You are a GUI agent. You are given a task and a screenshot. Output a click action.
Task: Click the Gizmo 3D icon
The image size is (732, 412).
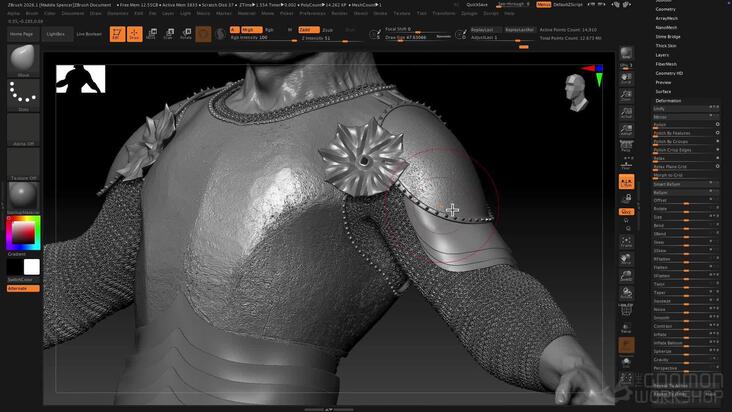tap(203, 34)
